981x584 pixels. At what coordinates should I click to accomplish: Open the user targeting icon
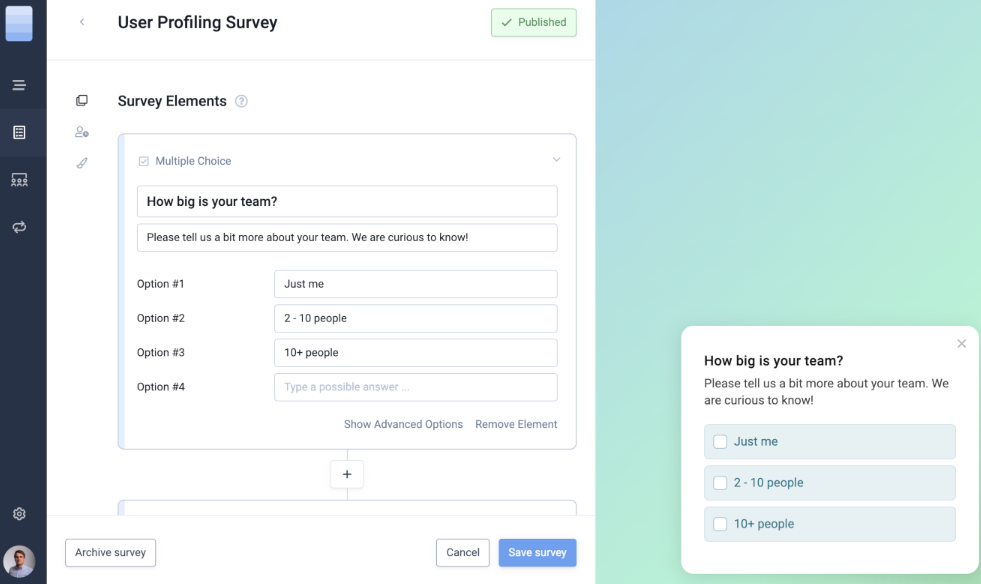[82, 132]
